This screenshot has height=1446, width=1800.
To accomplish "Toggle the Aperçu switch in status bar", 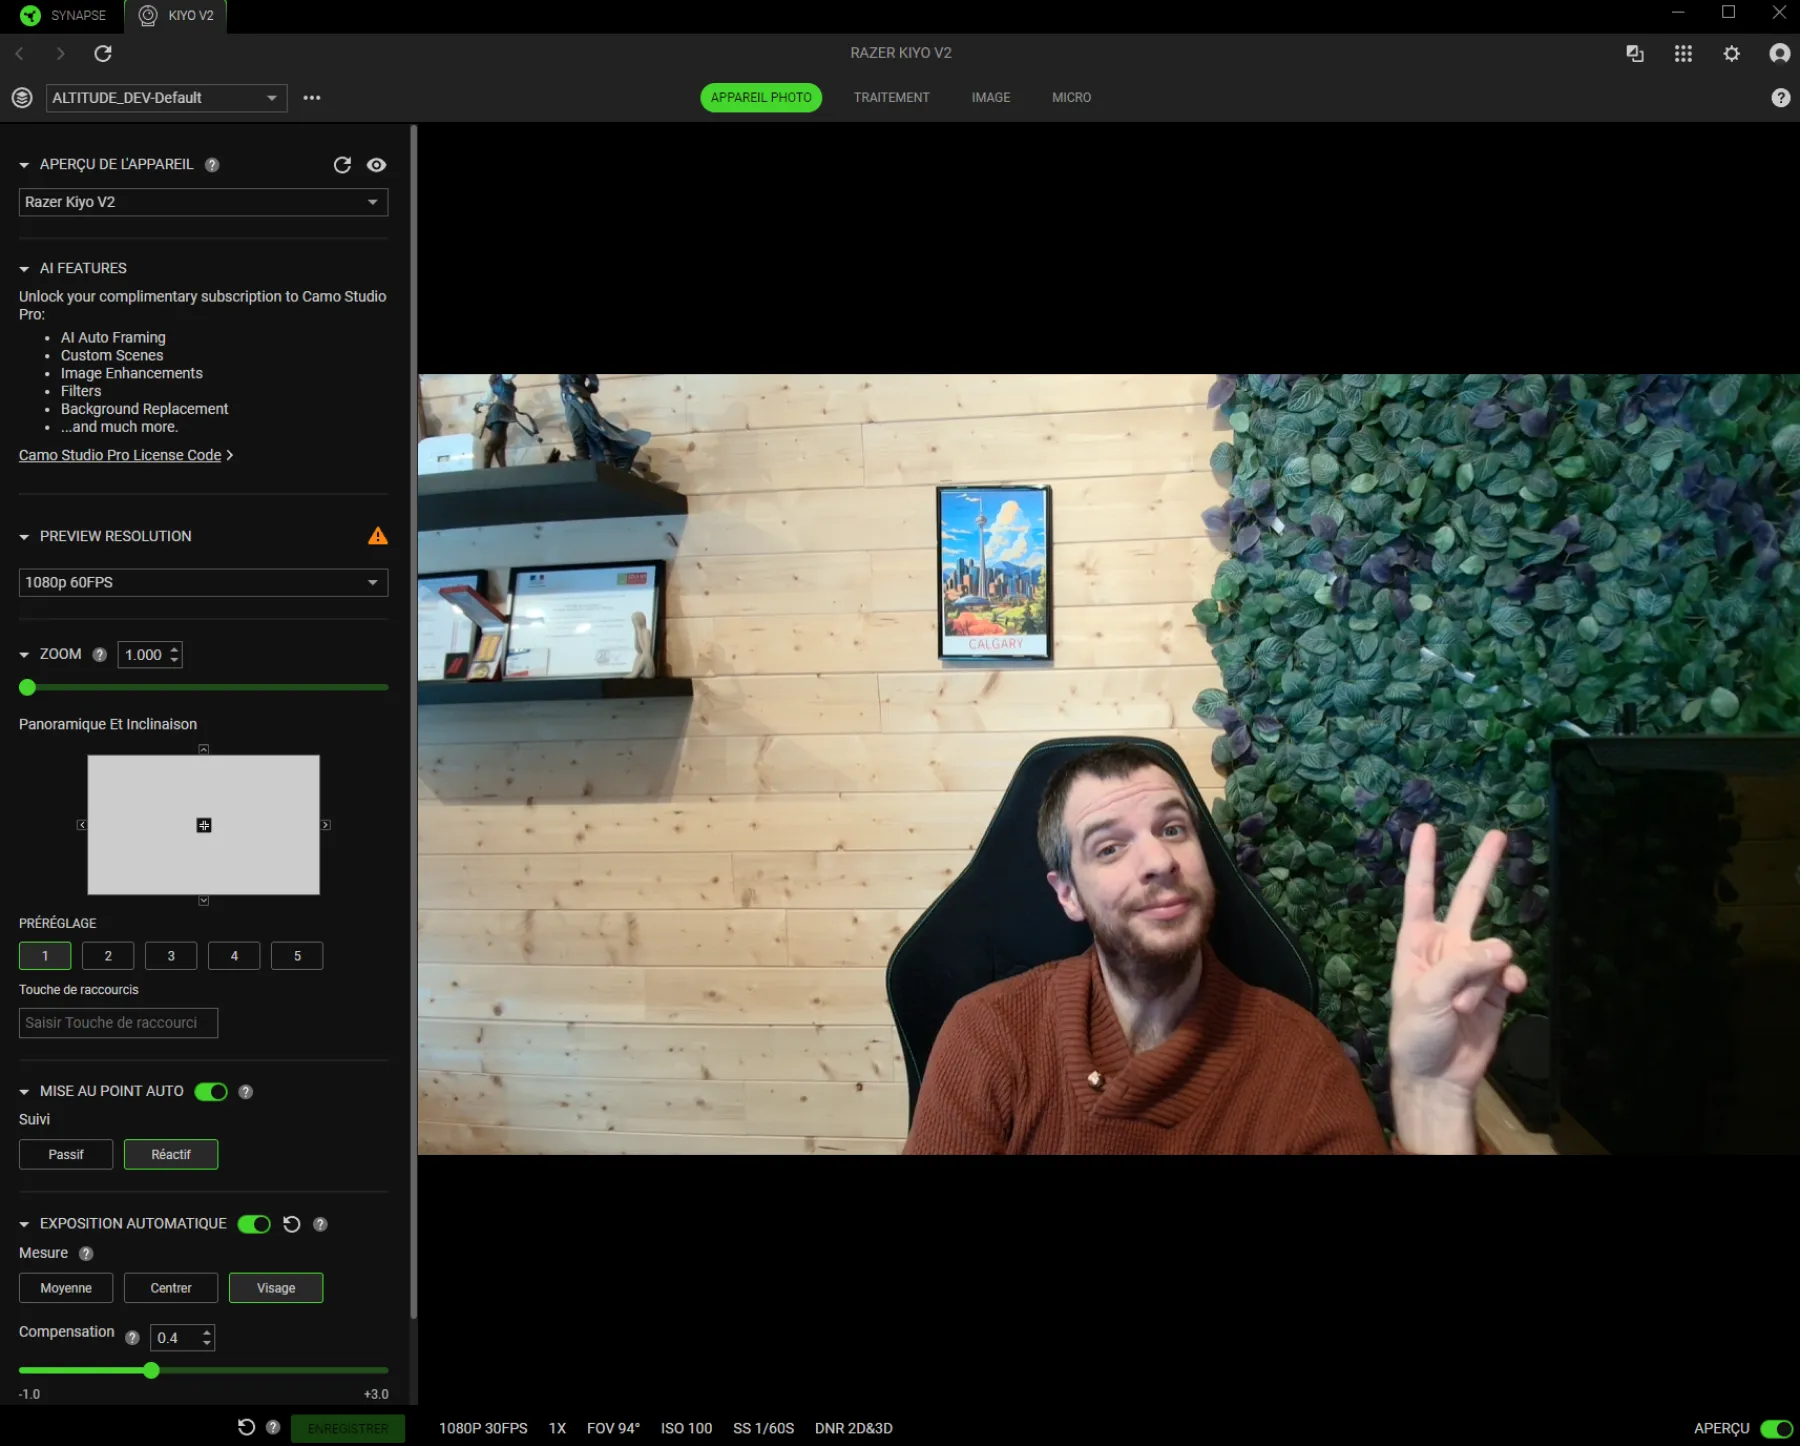I will (1775, 1428).
